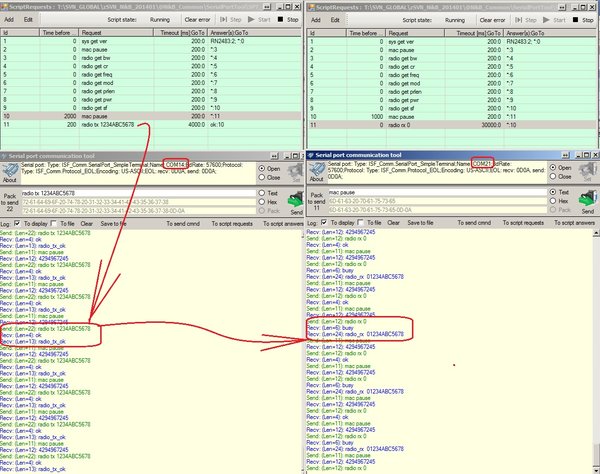Click 'mac pause' send text field on right

[x=437, y=192]
